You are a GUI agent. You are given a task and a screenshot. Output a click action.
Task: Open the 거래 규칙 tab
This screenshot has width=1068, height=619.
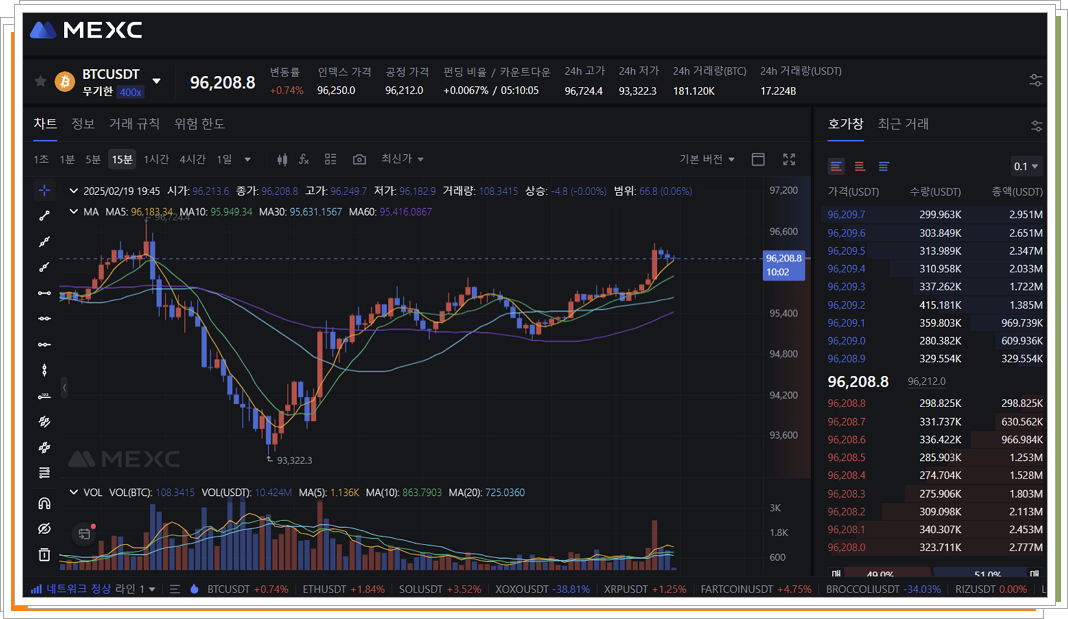(x=134, y=124)
